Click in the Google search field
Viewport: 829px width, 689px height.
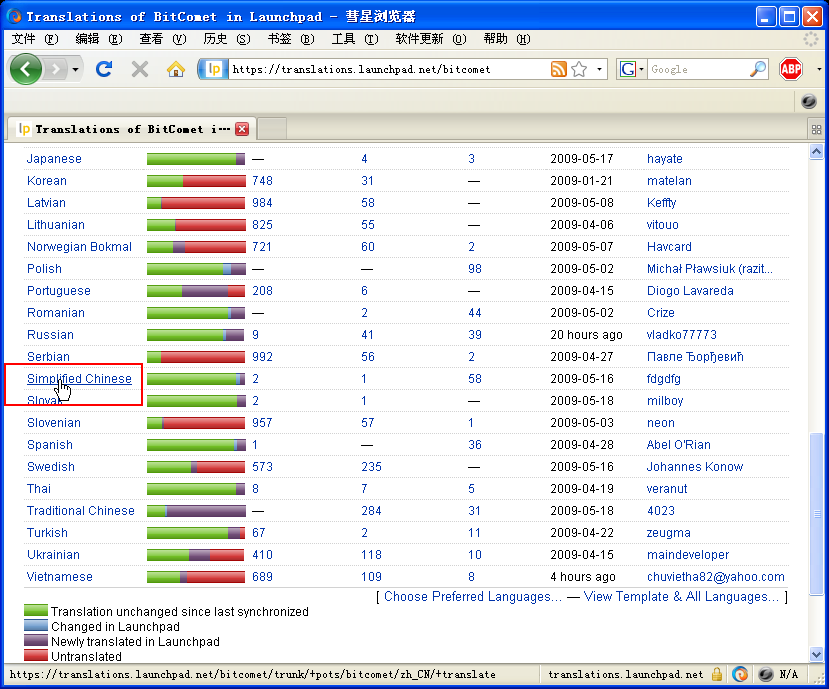[x=698, y=69]
